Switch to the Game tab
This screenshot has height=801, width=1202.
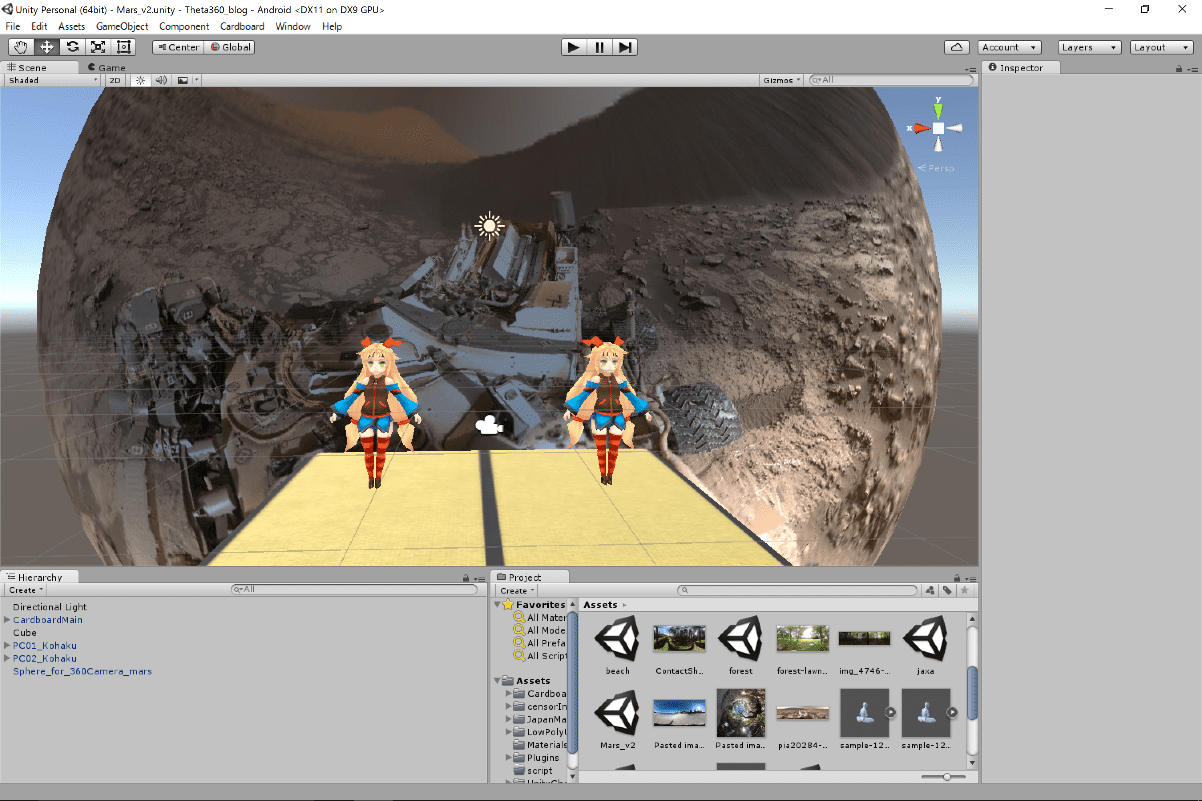tap(106, 68)
